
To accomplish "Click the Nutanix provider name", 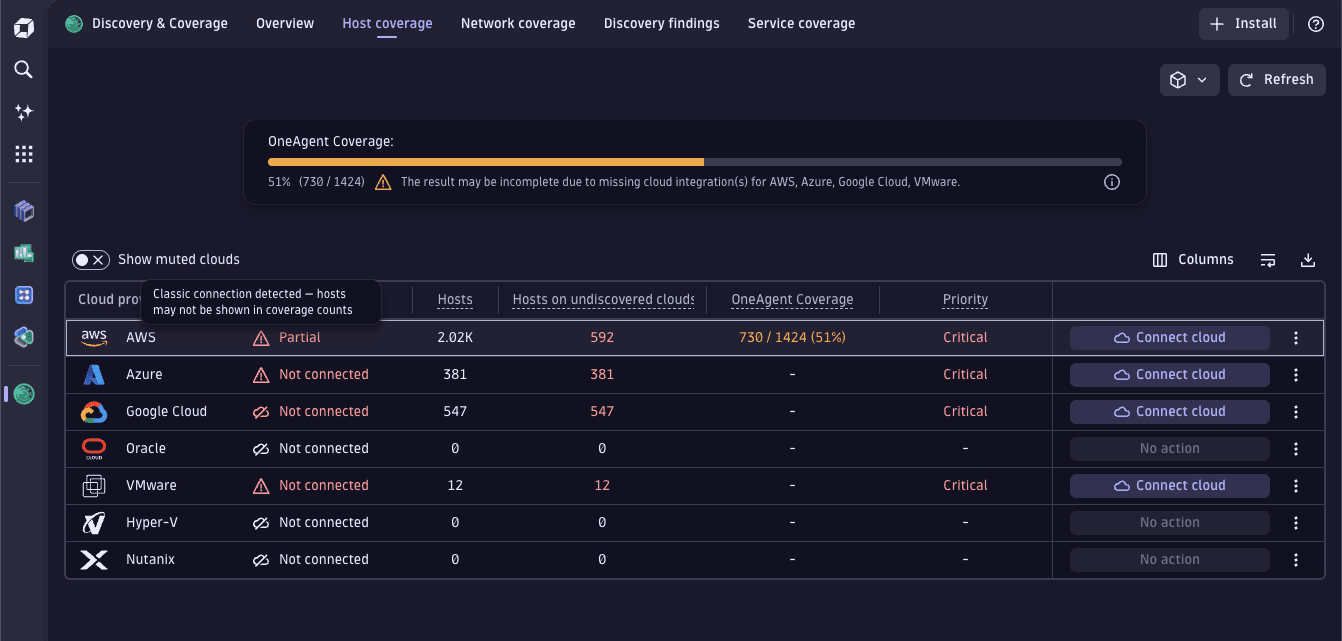I will coord(150,560).
